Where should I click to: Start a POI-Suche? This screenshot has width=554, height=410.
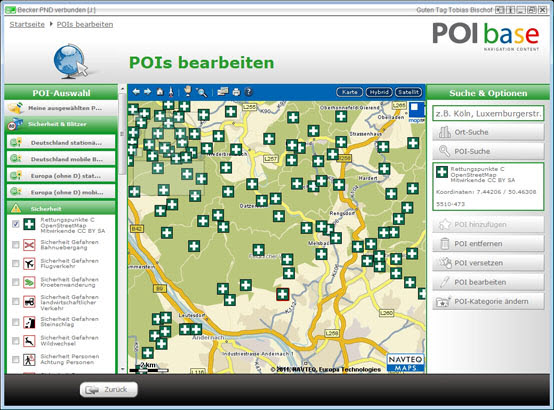pyautogui.click(x=488, y=151)
